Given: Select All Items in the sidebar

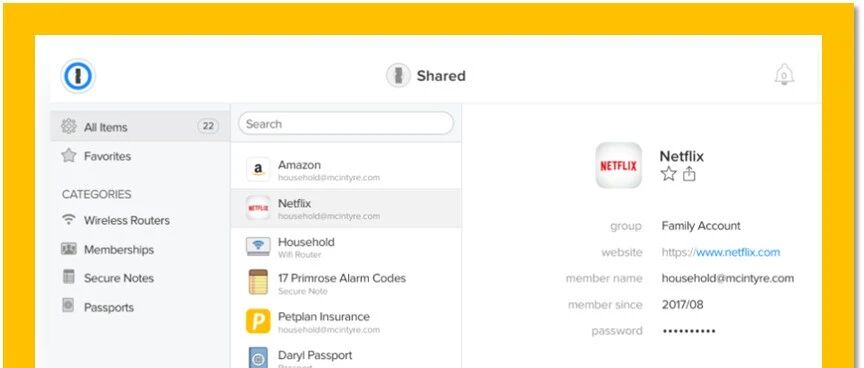Looking at the screenshot, I should pyautogui.click(x=140, y=127).
